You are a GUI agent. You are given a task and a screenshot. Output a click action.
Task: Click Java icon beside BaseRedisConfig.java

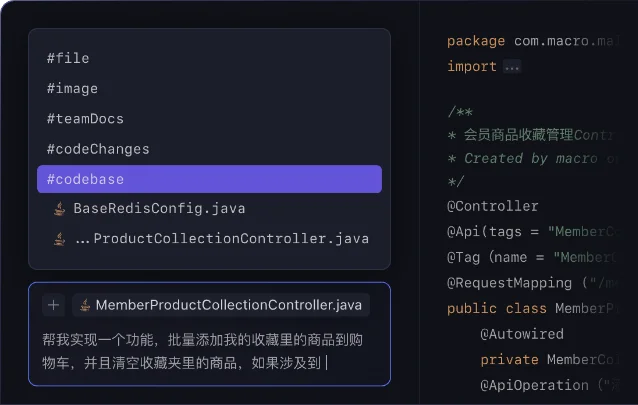coord(59,209)
